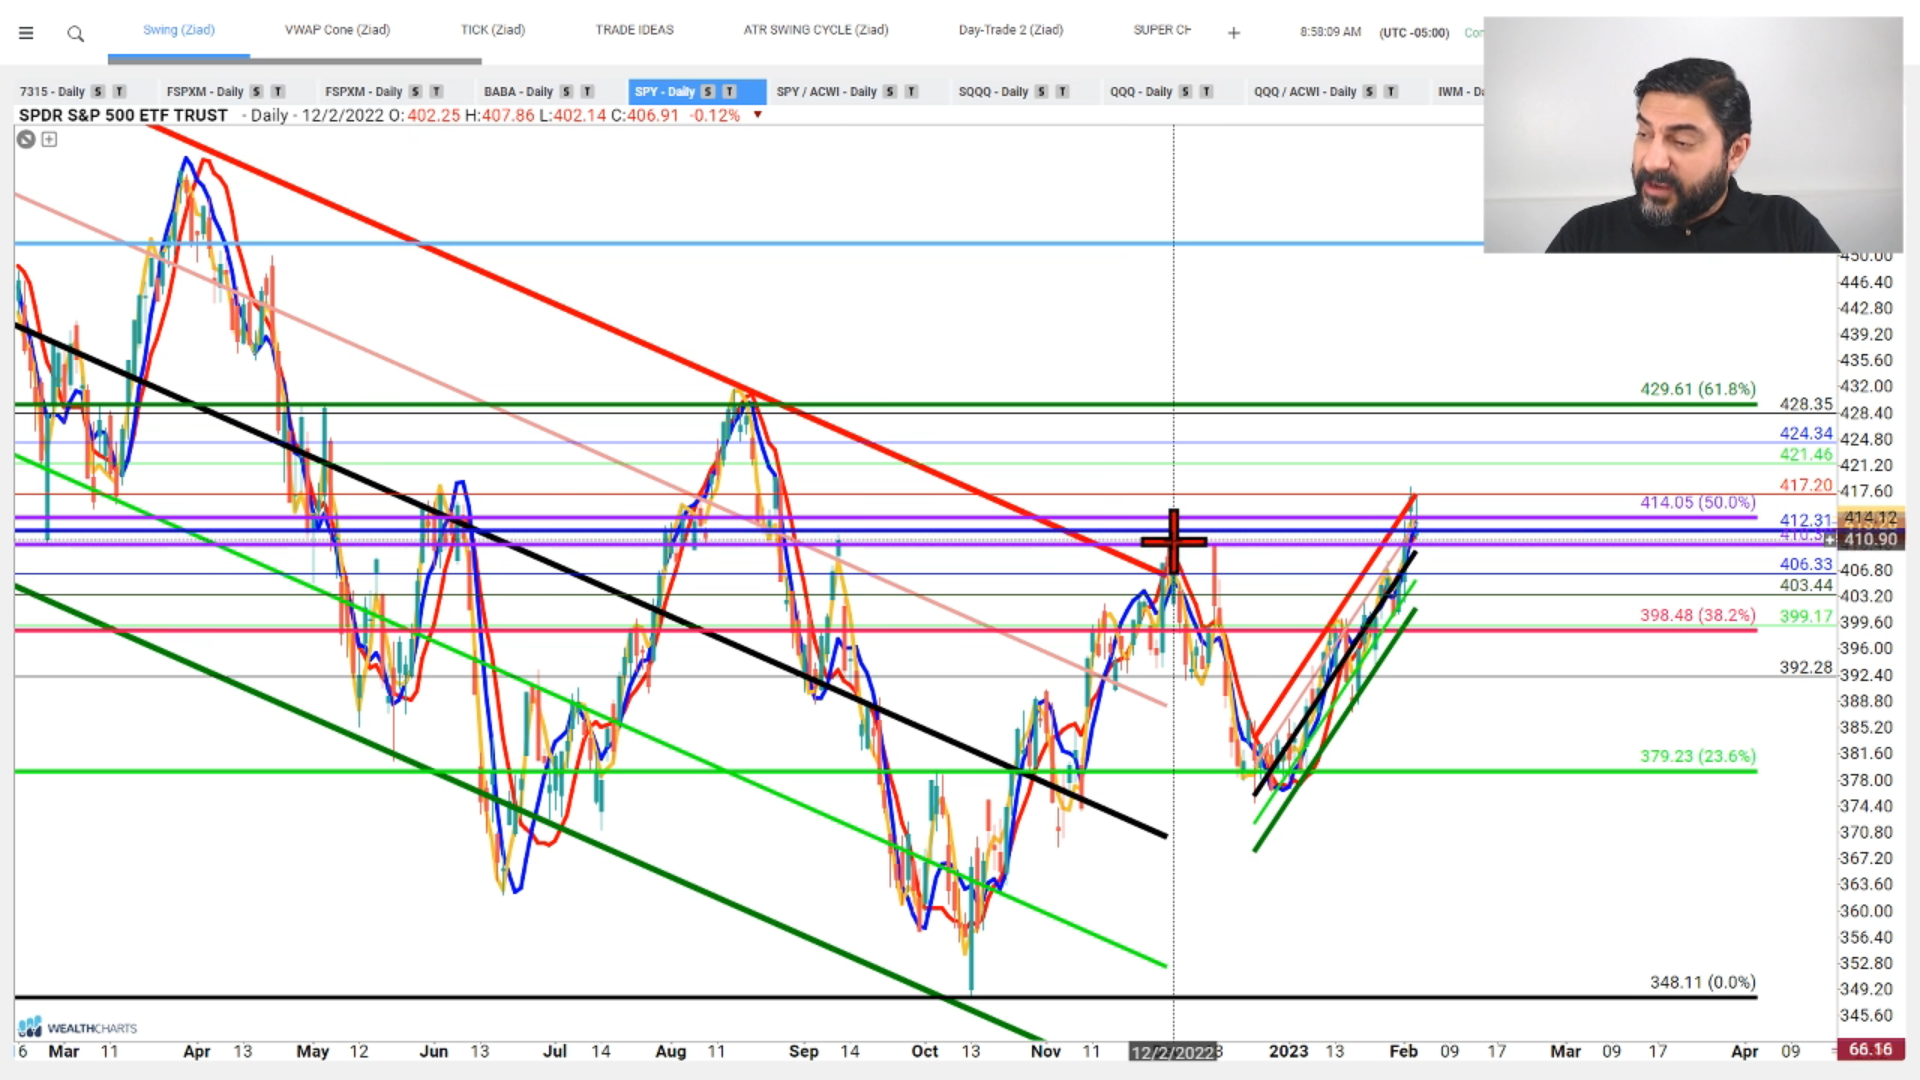1920x1080 pixels.
Task: Click the H:407.86 high value in header
Action: click(499, 115)
